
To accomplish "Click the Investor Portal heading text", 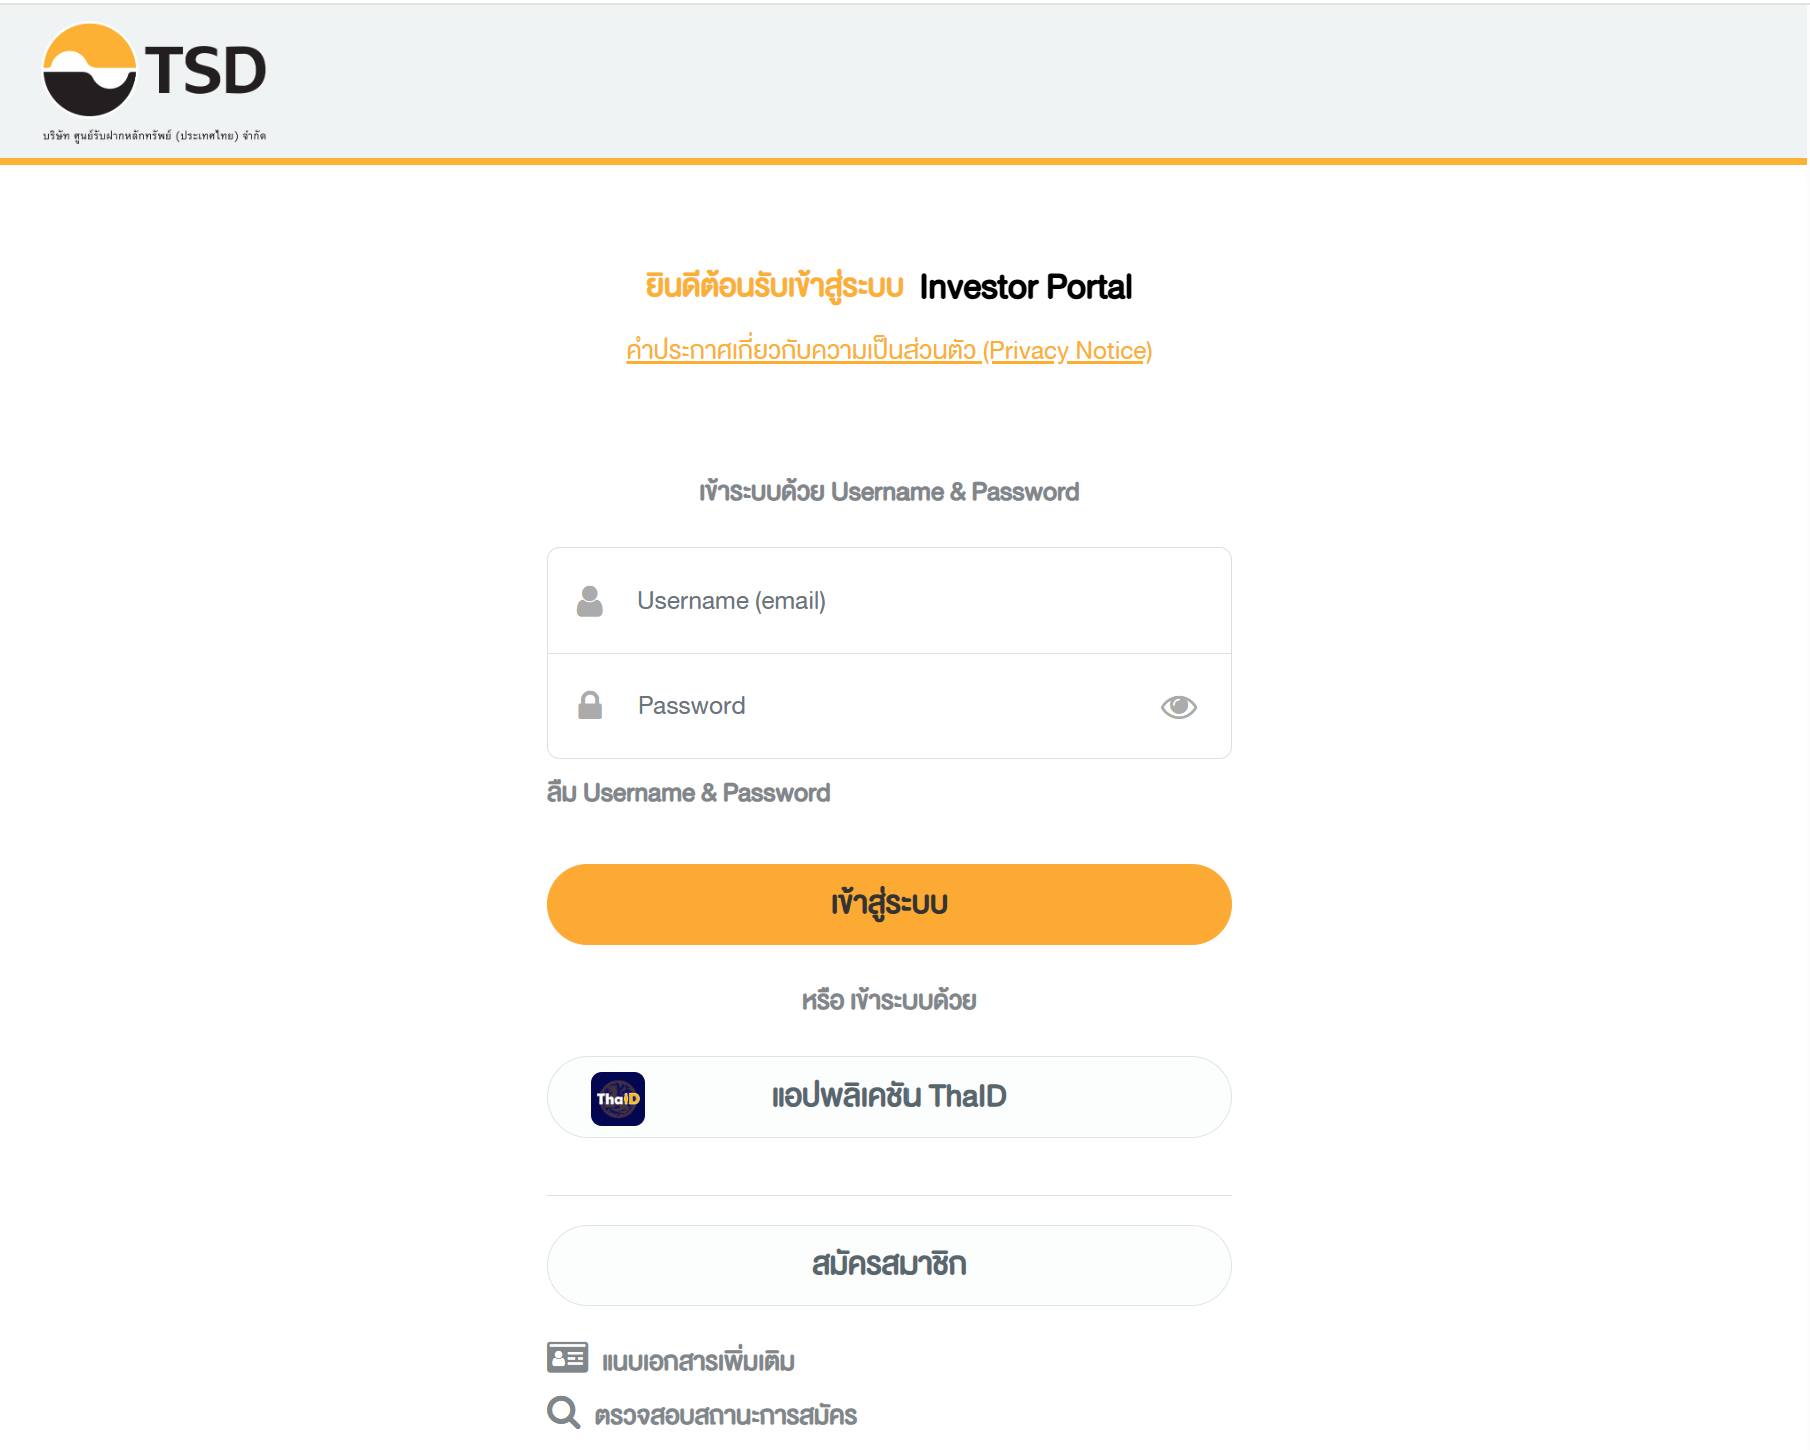I will [1026, 287].
